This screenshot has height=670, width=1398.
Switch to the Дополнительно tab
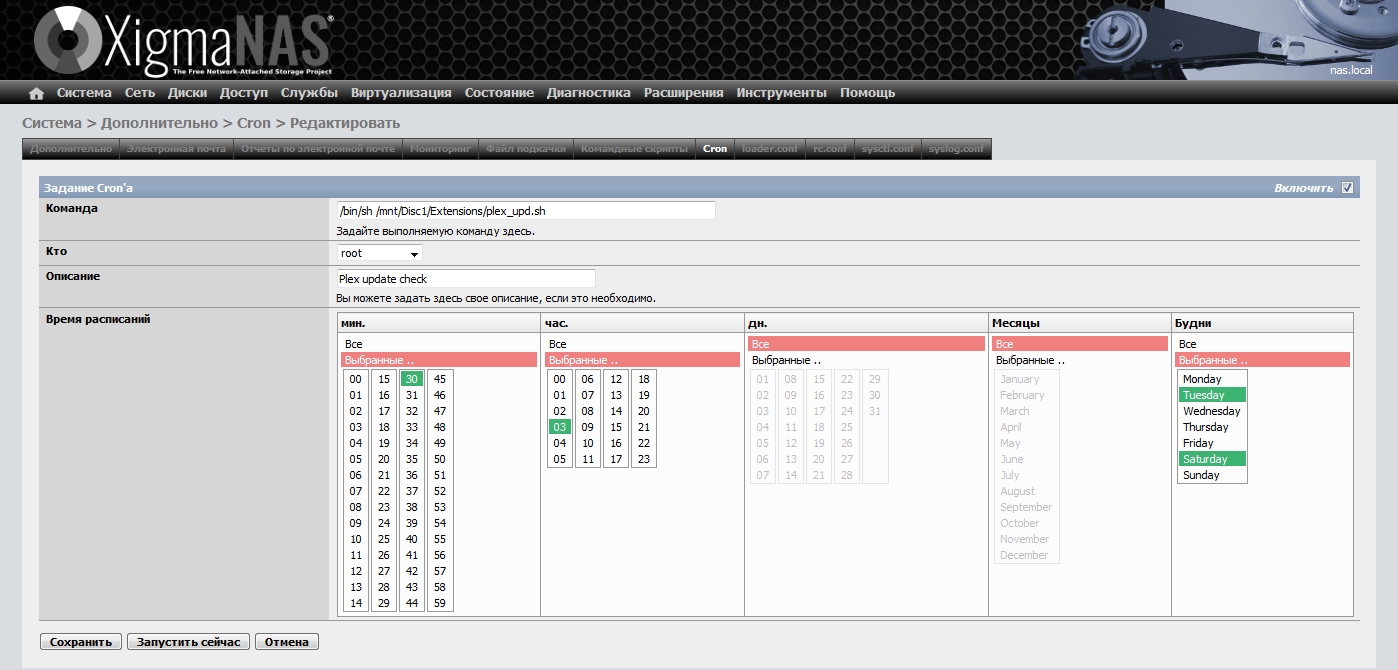71,149
